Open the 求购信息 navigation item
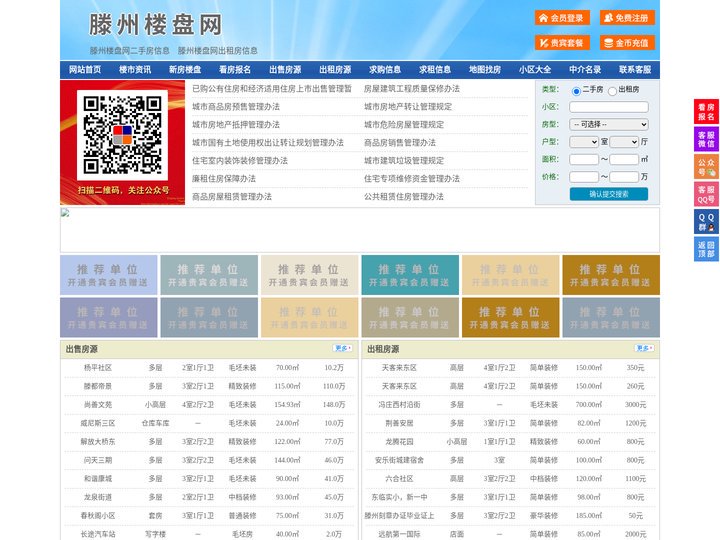720x540 pixels. pyautogui.click(x=385, y=70)
